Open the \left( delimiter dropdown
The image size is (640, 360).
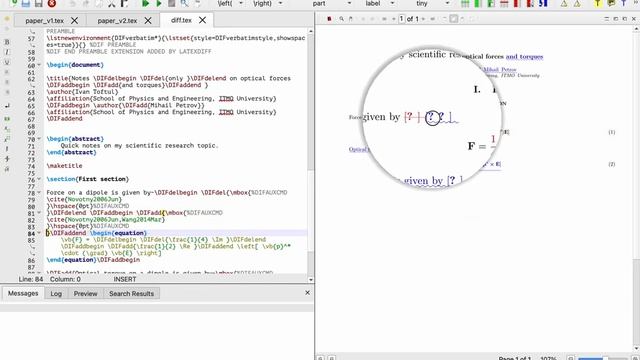[240, 3]
